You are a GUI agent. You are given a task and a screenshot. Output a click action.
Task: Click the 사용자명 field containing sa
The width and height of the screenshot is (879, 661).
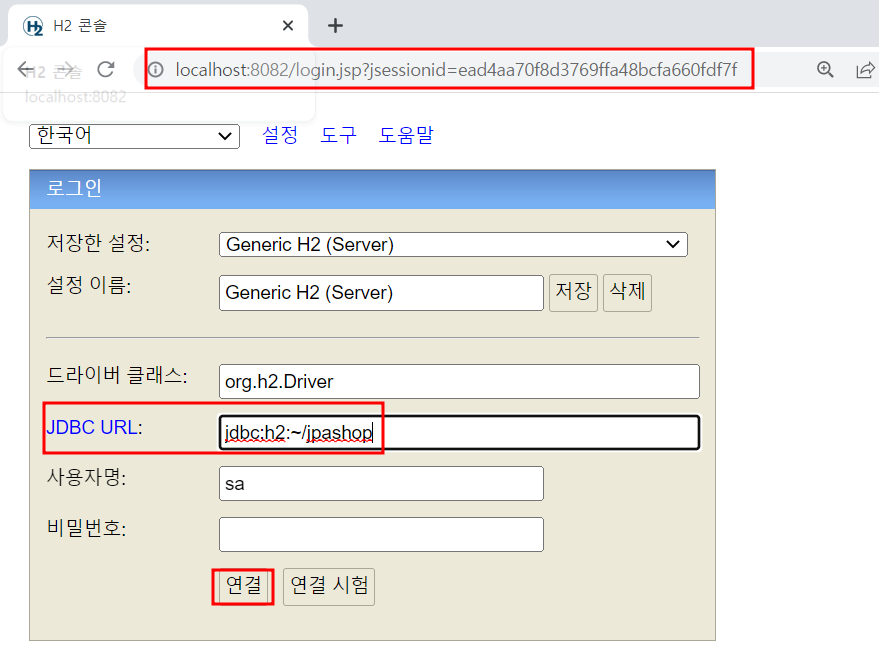coord(381,484)
